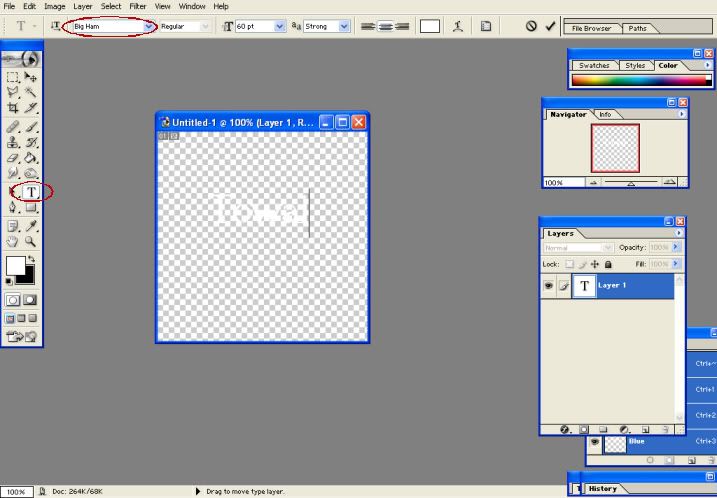Select the Rectangle shape tool
717x498 pixels.
[x=31, y=208]
